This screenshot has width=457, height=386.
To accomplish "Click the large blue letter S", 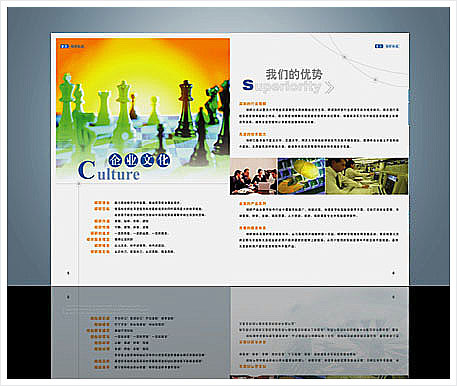I will click(x=248, y=85).
